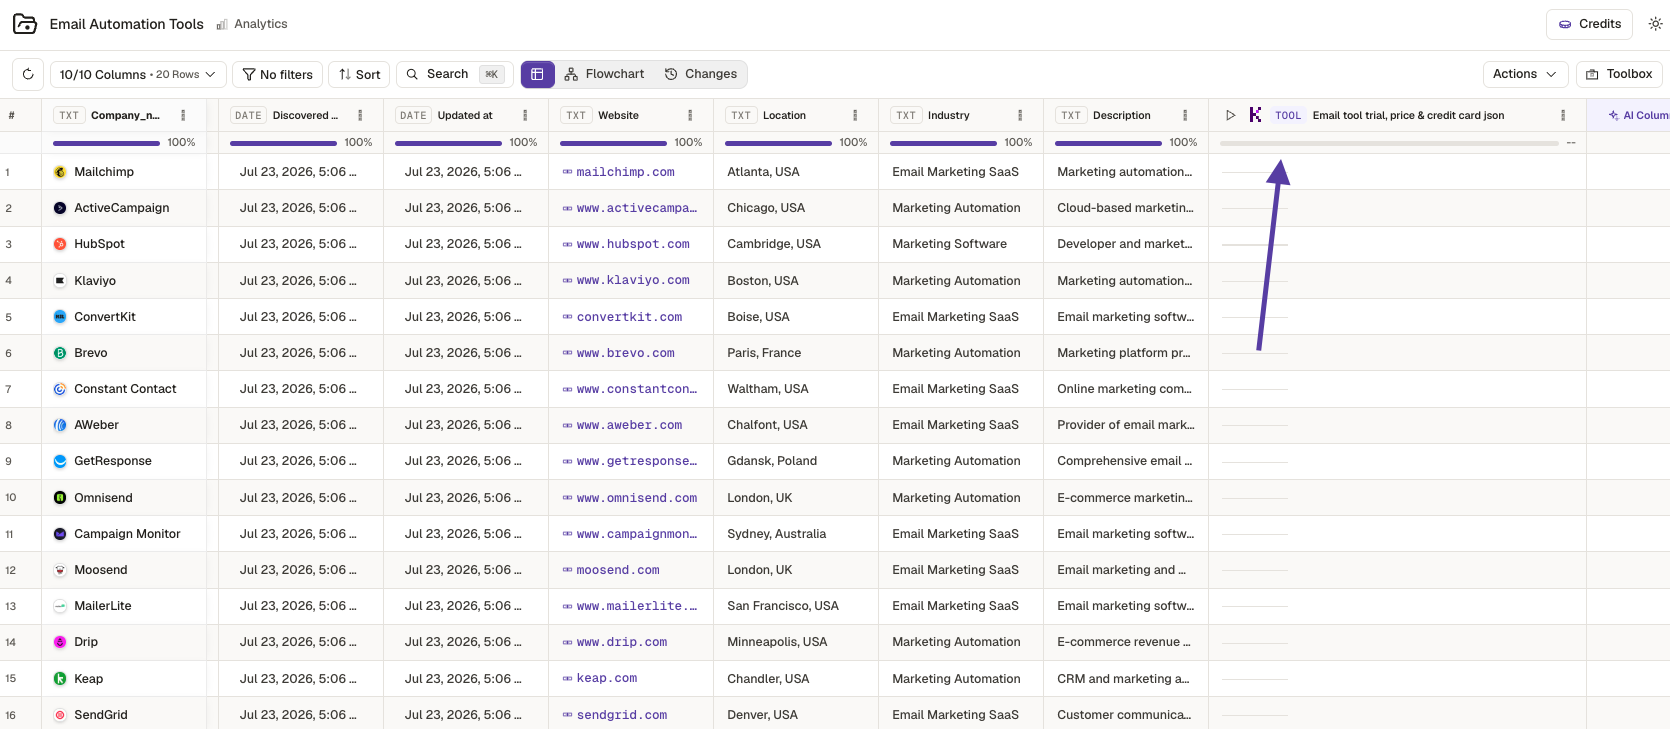Click the Constant Contact logo icon
1670x729 pixels.
pos(60,389)
